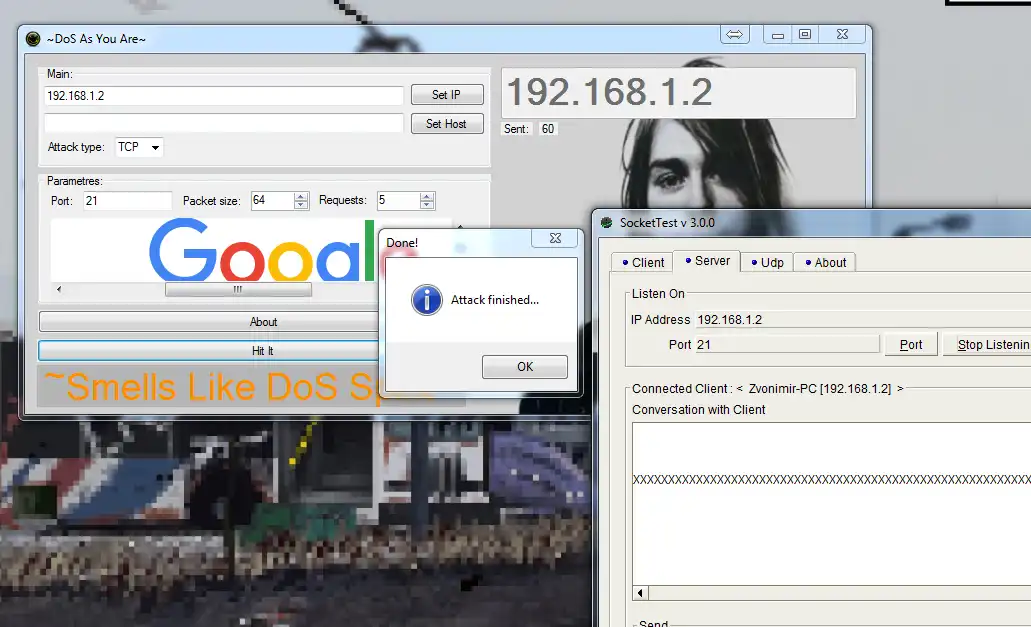Click OK in the Attack finished dialog

[525, 367]
